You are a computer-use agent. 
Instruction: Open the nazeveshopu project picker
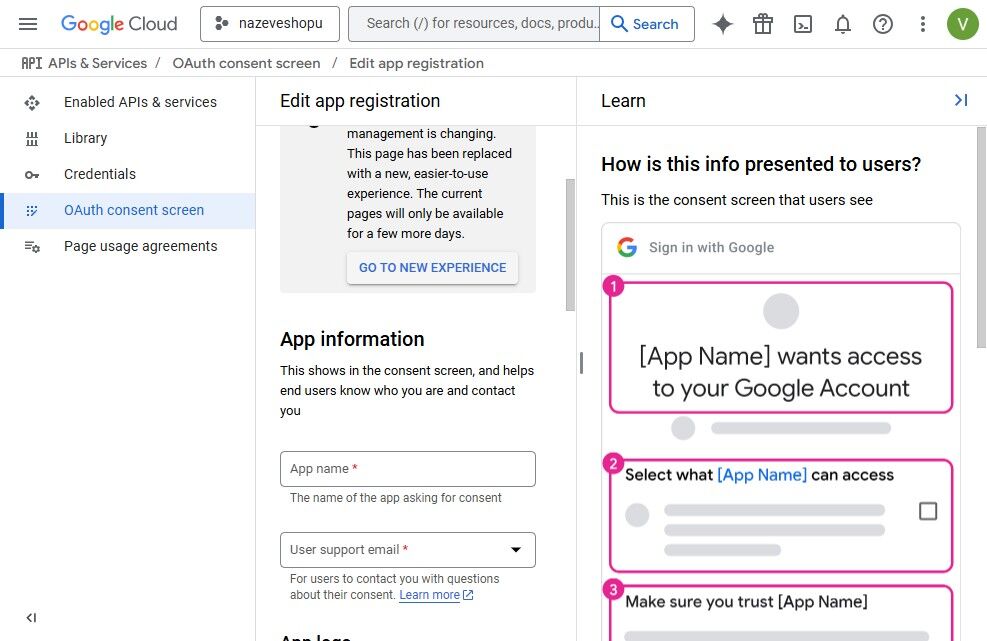coord(269,24)
